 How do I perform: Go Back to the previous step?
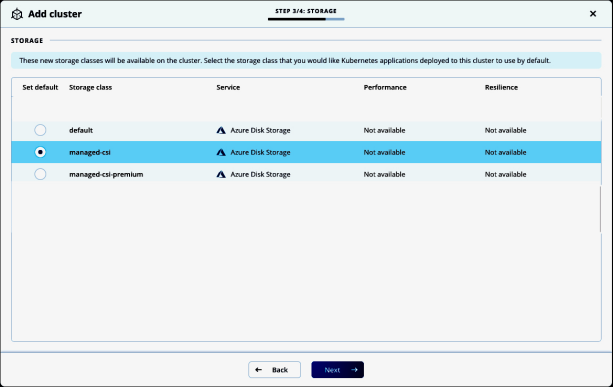pyautogui.click(x=274, y=370)
